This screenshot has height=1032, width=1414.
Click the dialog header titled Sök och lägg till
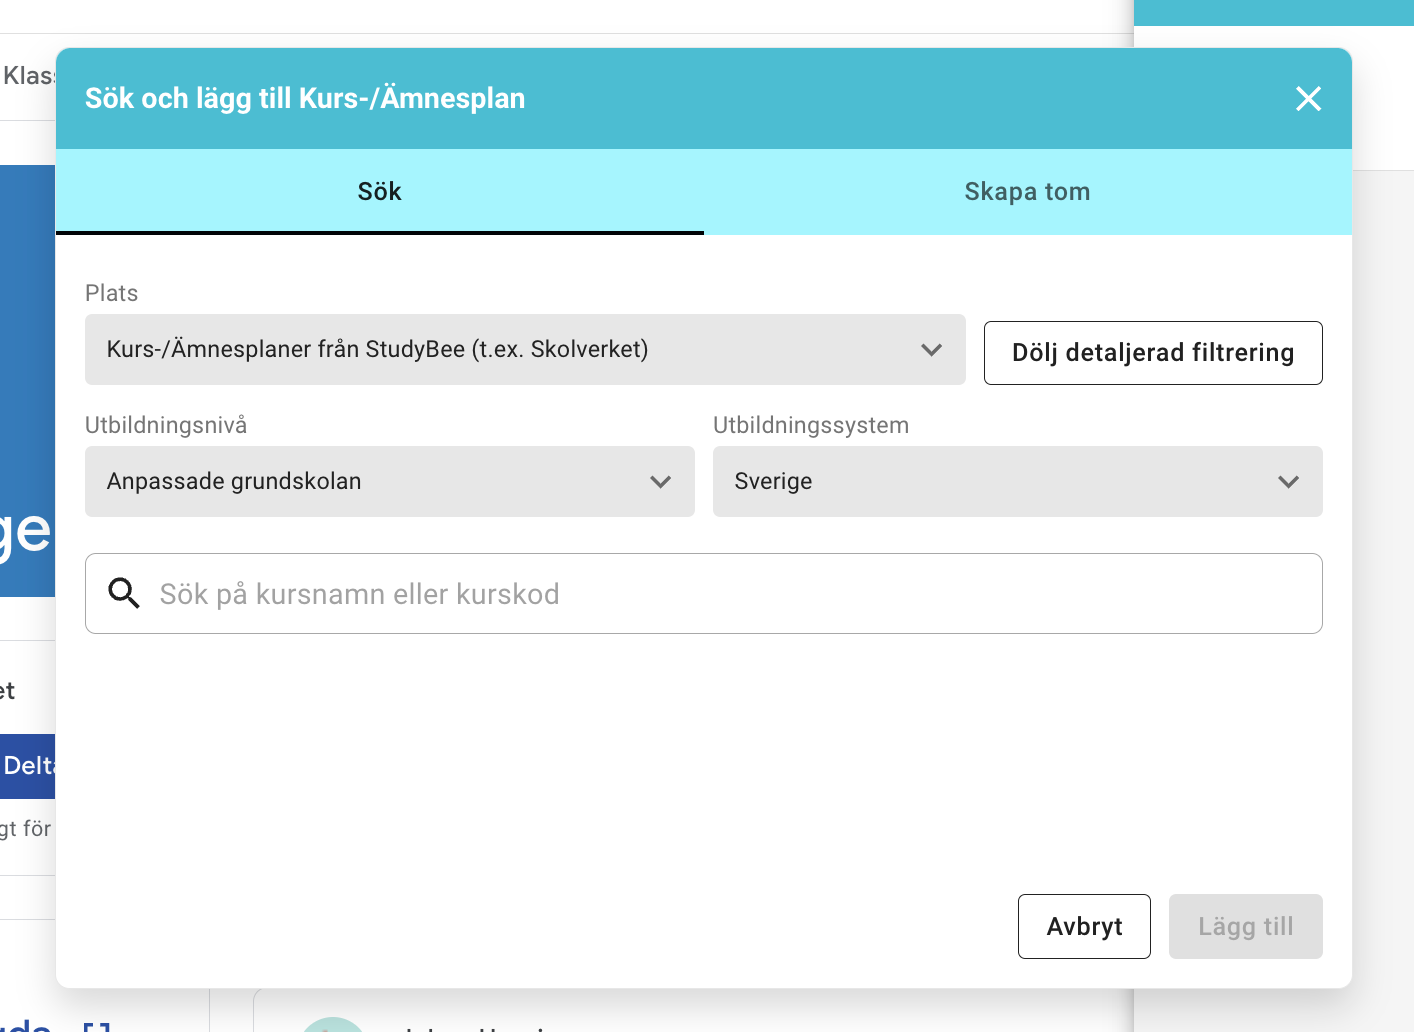[x=305, y=98]
